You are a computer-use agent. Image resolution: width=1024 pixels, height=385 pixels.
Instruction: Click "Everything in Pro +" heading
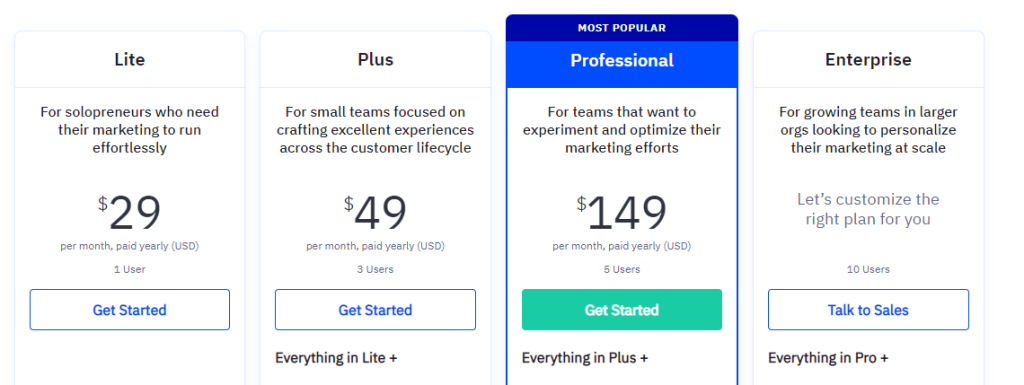828,358
